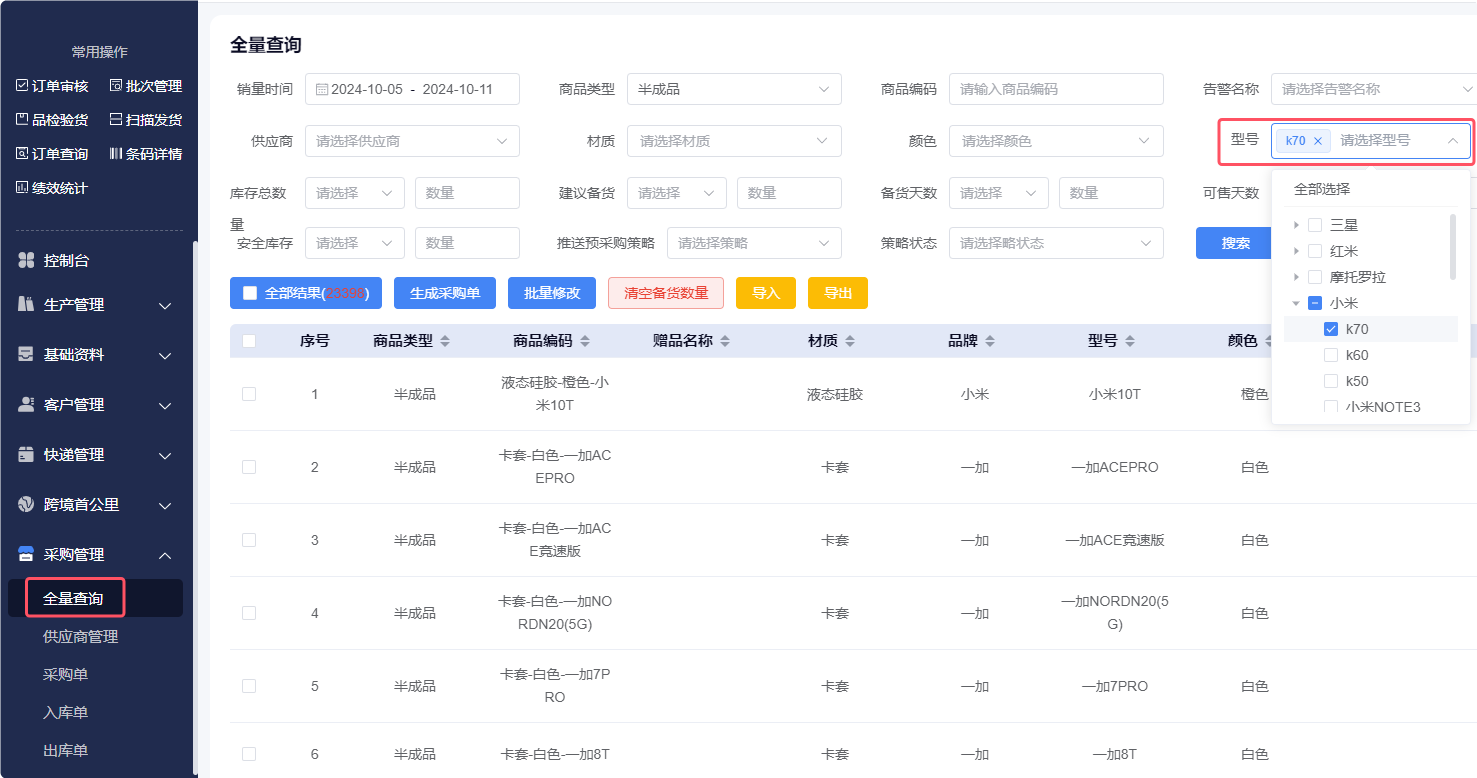Click the 搜索 button
This screenshot has width=1477, height=778.
tap(1235, 243)
